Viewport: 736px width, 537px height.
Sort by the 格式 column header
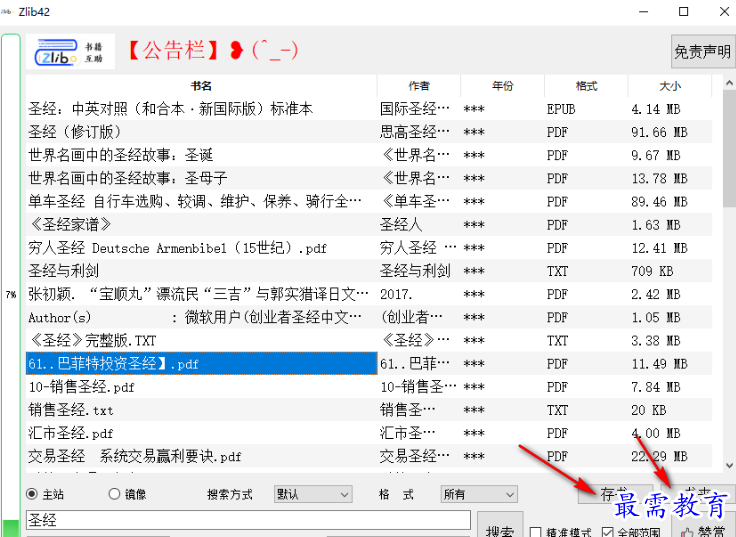586,86
